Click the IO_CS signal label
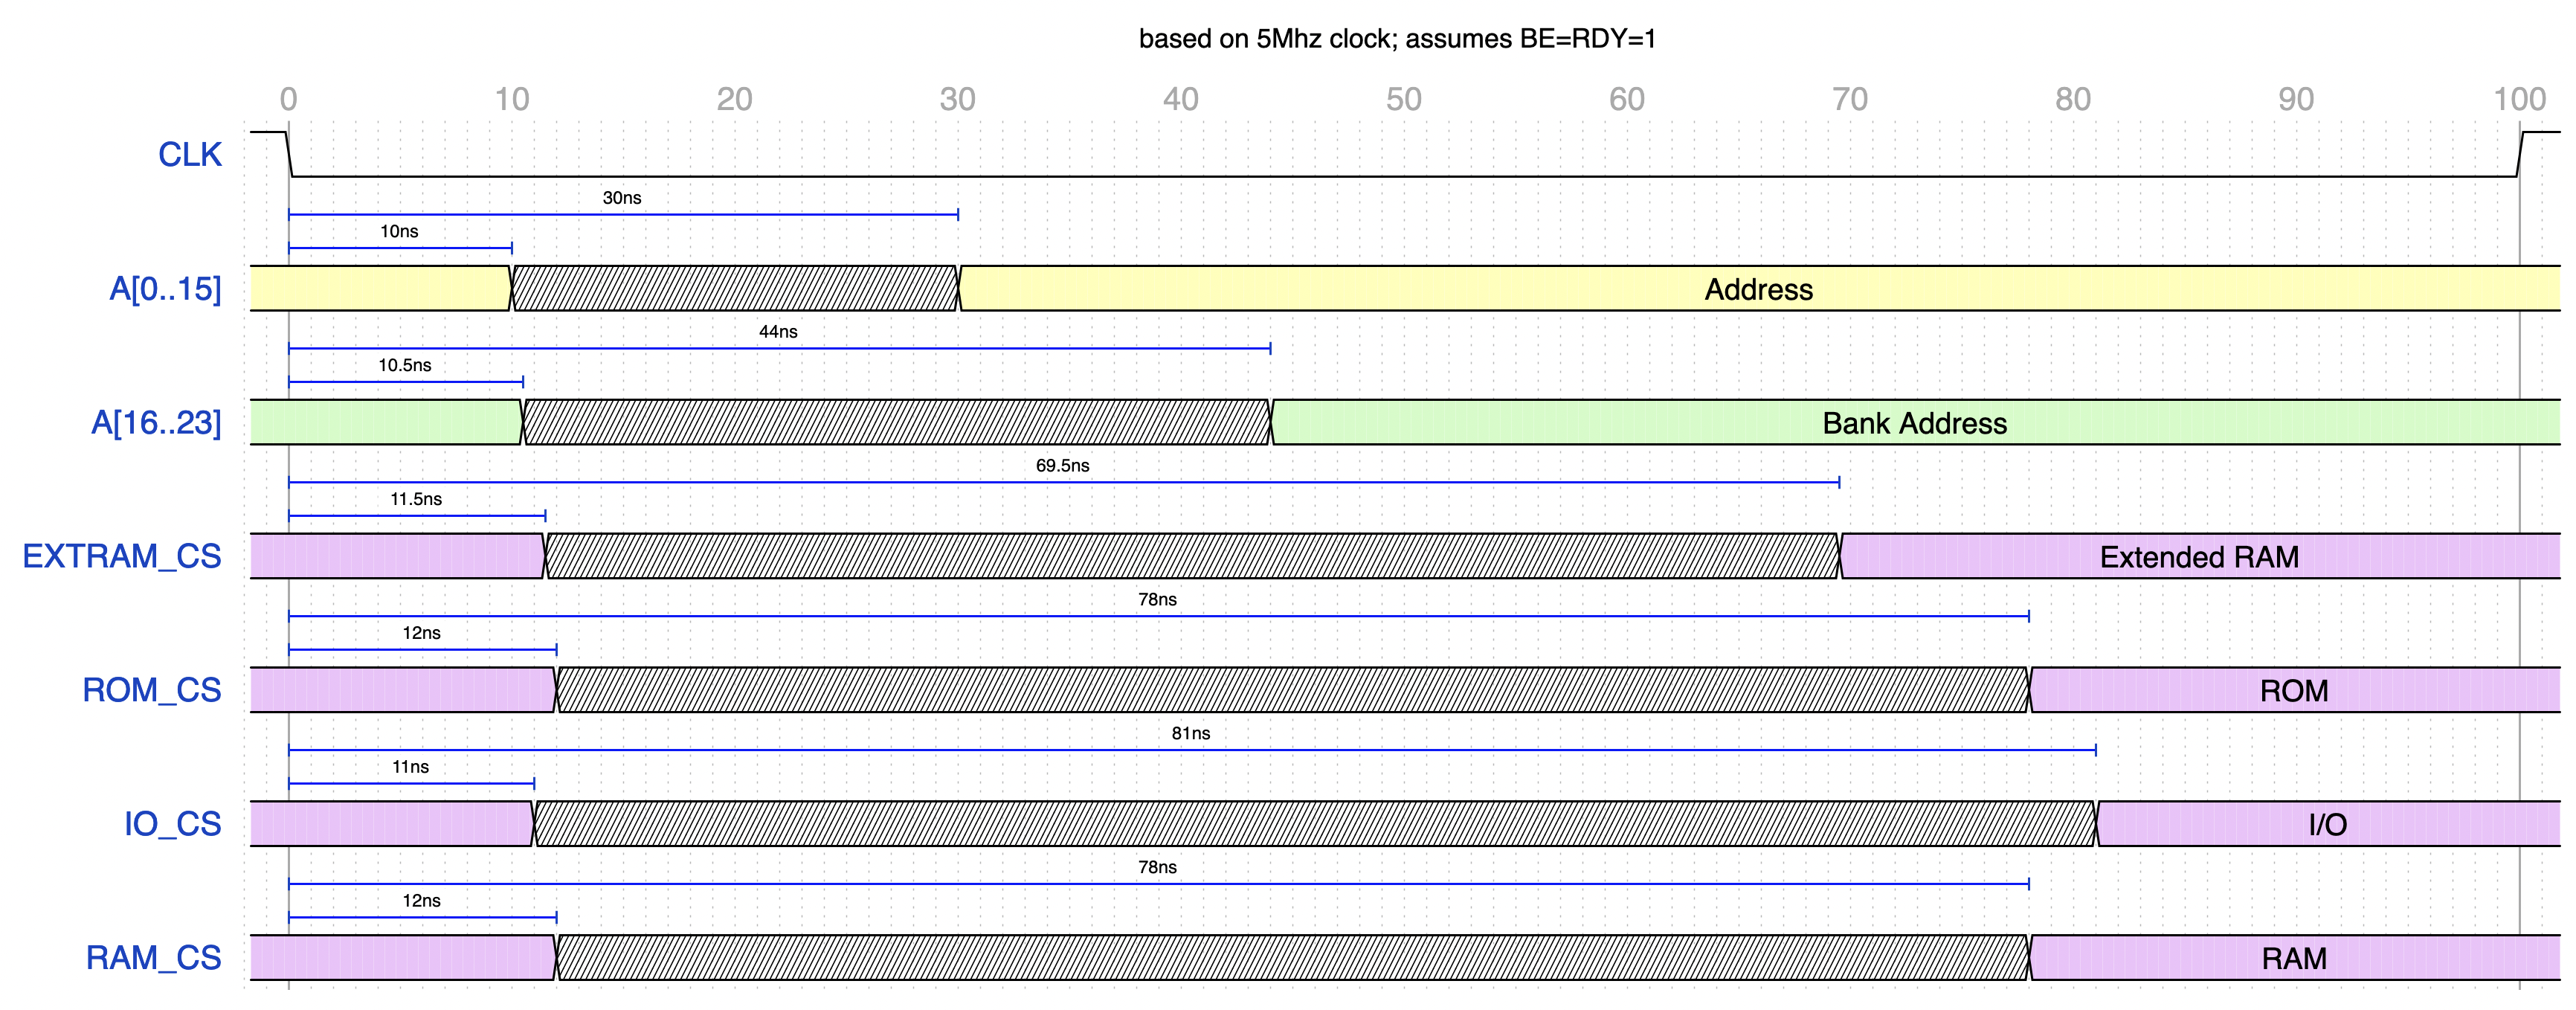2576x1010 pixels. point(172,824)
